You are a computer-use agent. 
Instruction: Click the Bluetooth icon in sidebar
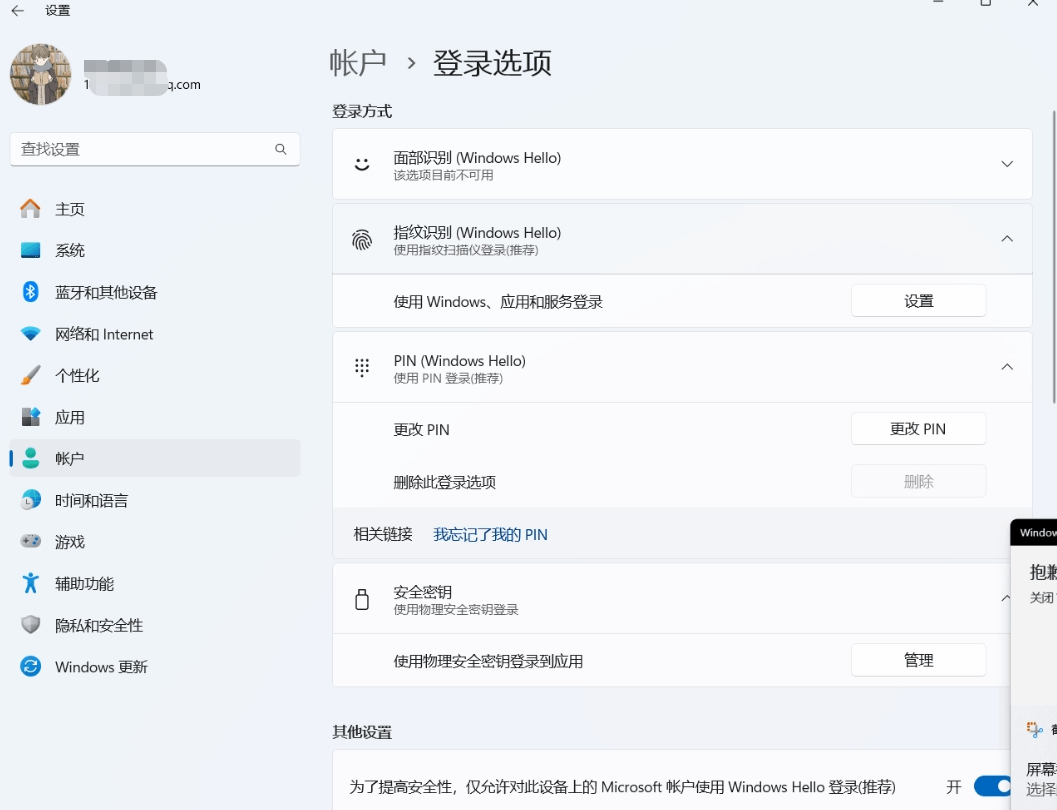[x=30, y=292]
